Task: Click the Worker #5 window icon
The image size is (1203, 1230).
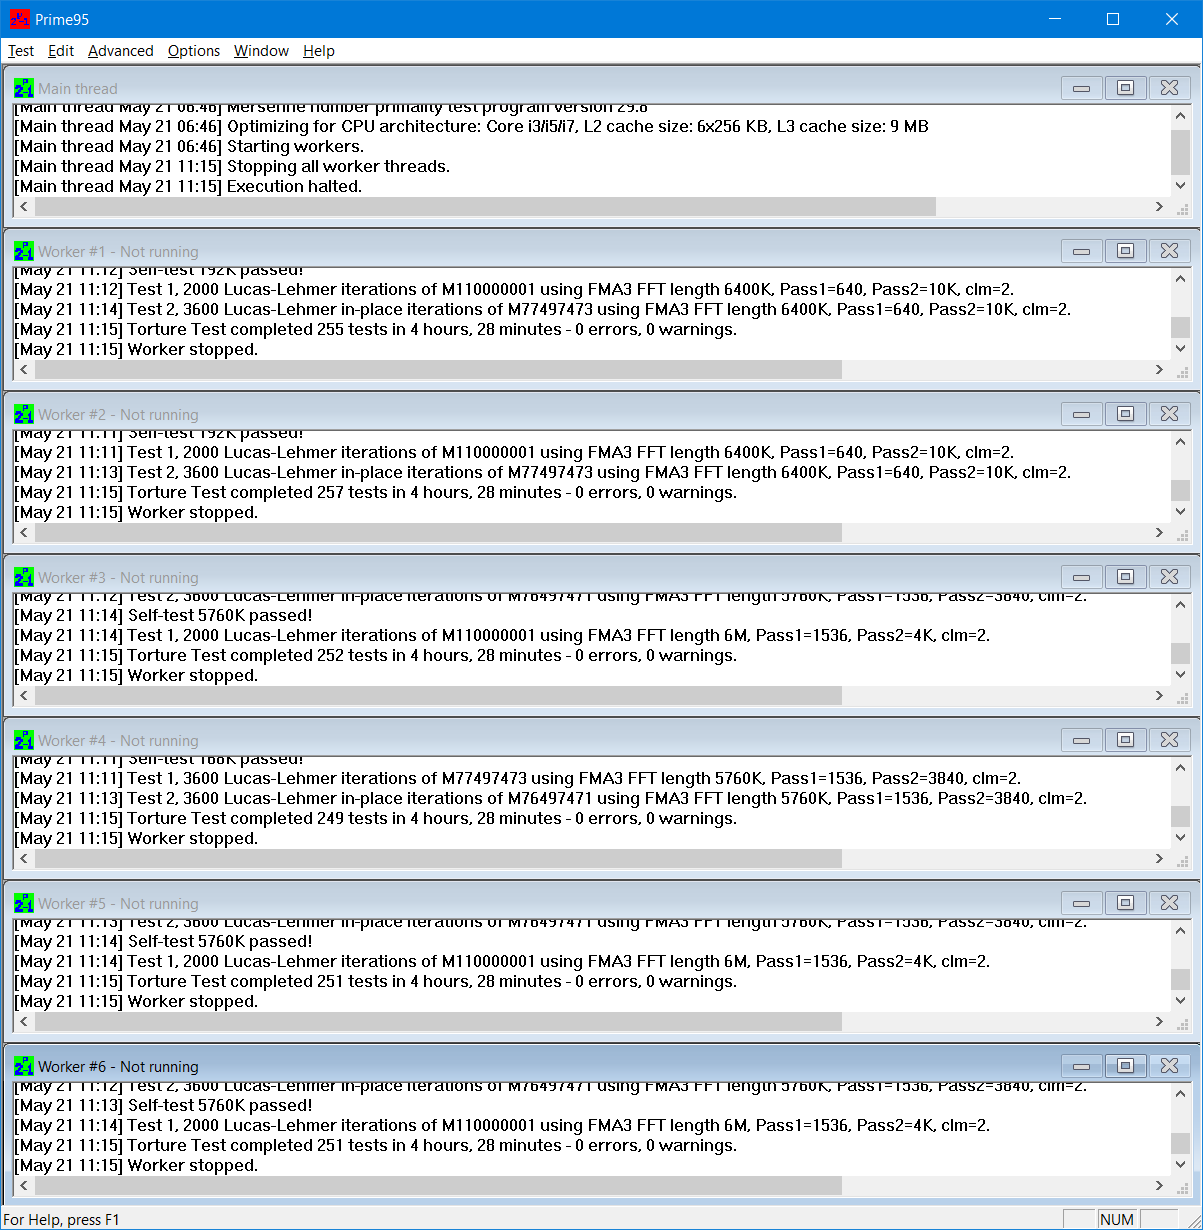Action: tap(24, 903)
